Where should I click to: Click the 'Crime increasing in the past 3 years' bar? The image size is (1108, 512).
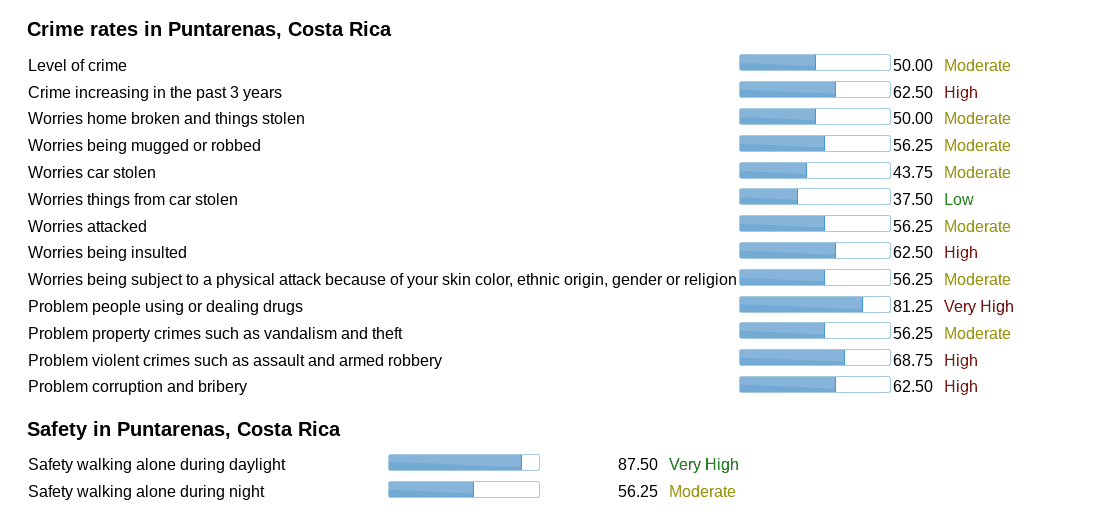click(814, 90)
